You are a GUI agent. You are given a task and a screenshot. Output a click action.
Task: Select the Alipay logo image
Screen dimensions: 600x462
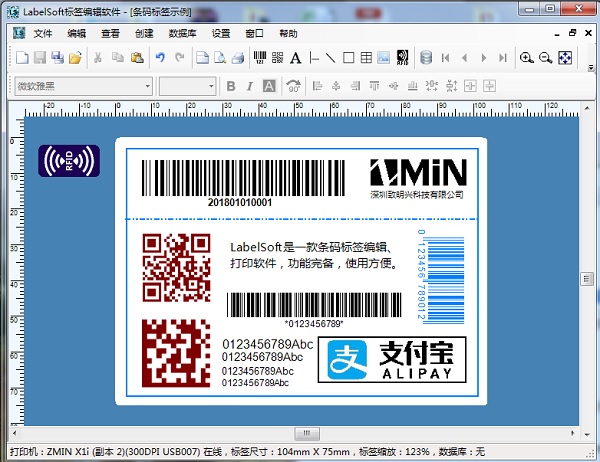[392, 359]
